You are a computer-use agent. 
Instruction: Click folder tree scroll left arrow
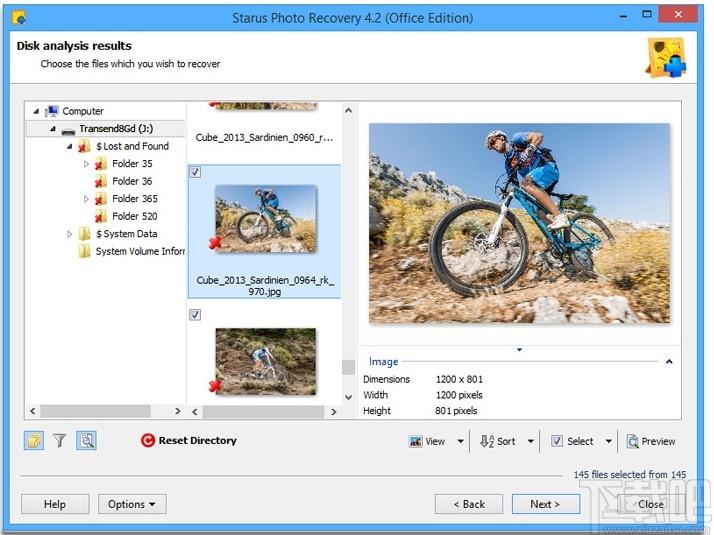pyautogui.click(x=32, y=411)
